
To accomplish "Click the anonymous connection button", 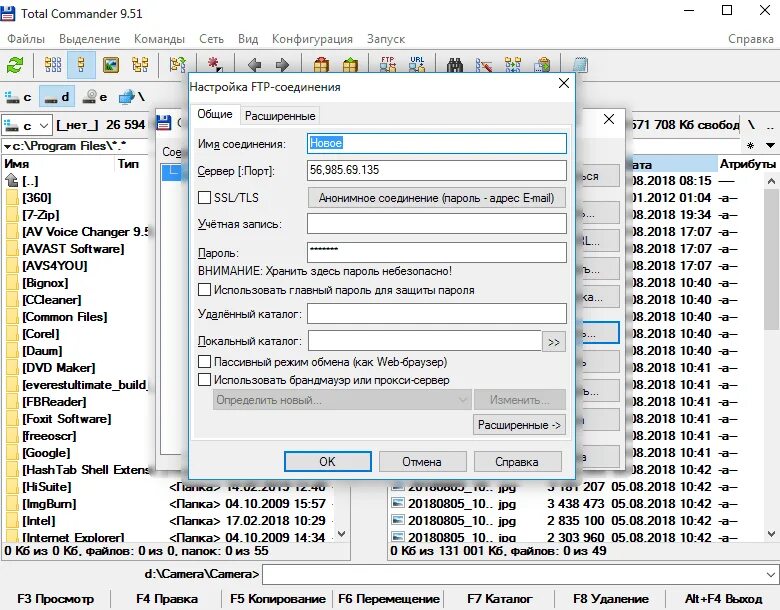I will pos(436,198).
